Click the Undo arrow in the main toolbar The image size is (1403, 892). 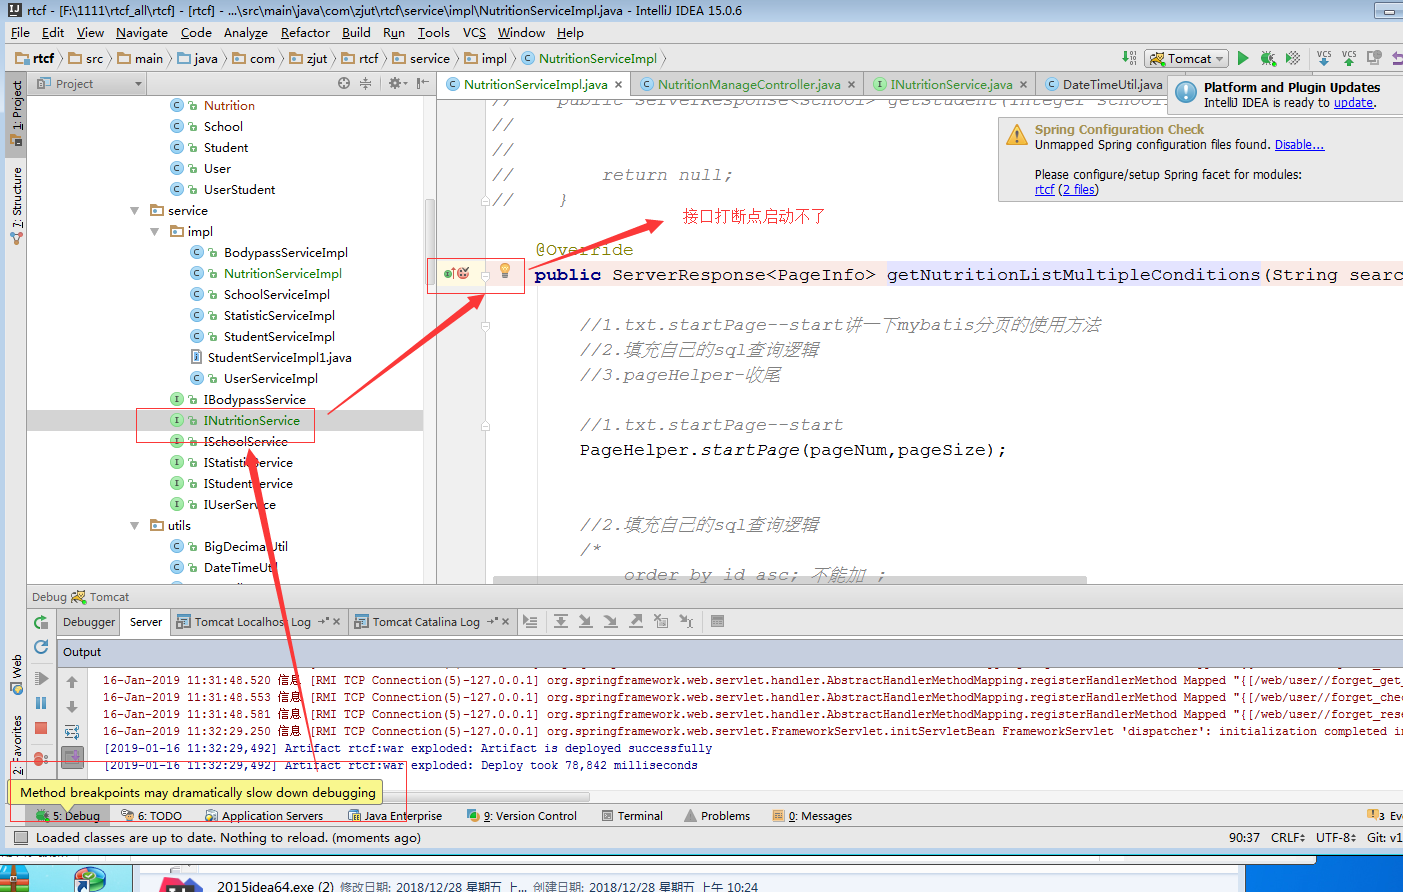click(x=1397, y=58)
